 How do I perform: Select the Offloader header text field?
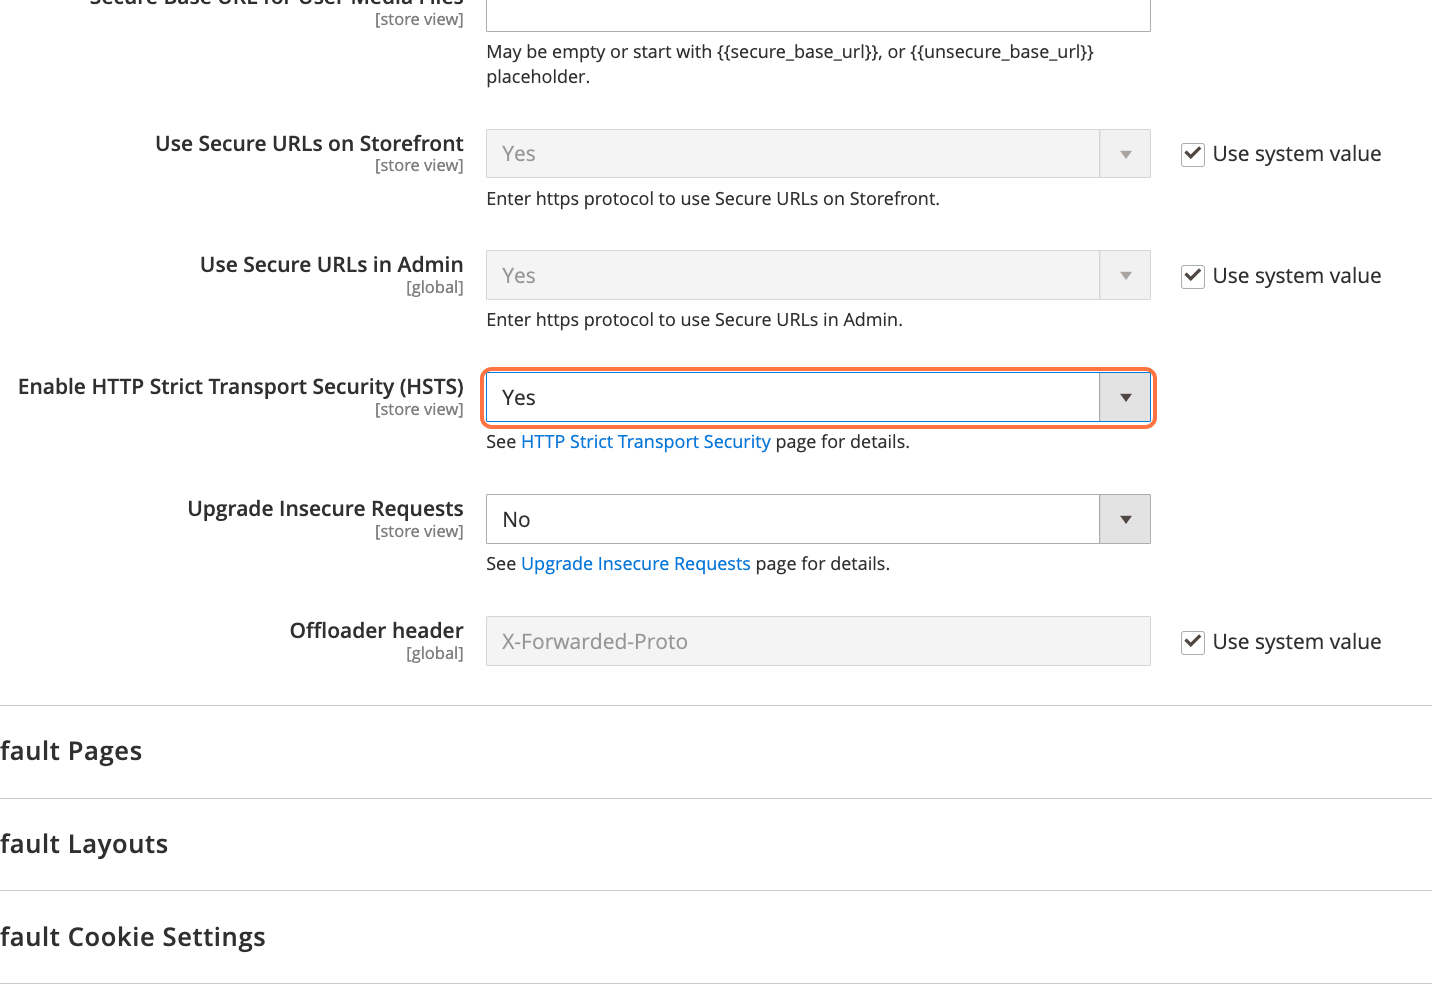coord(817,641)
